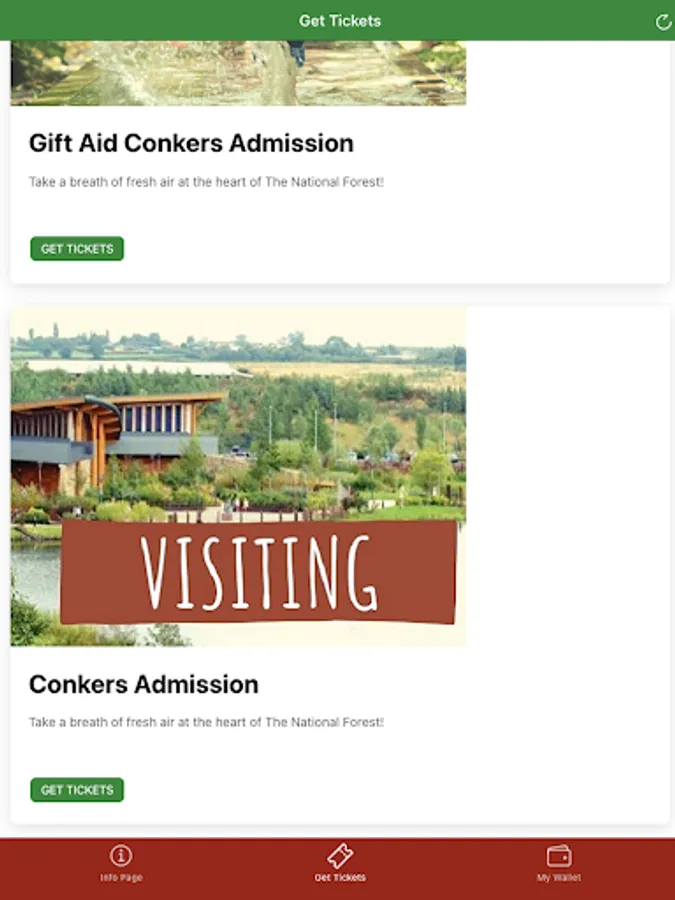Open the Info Page circle icon
675x900 pixels.
[121, 856]
